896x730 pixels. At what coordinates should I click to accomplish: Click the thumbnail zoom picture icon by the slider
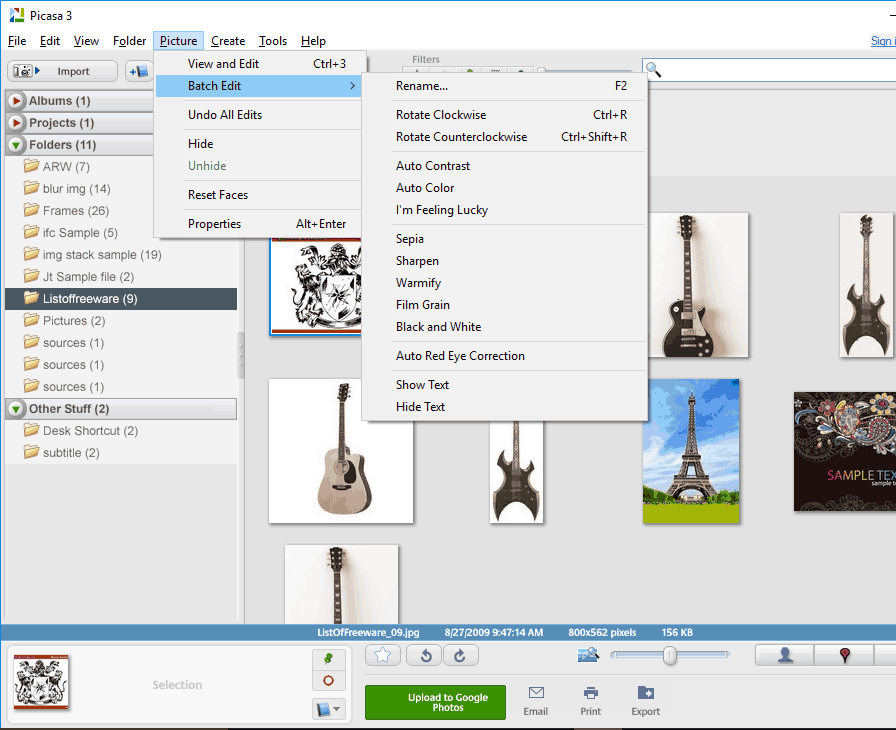(x=587, y=655)
